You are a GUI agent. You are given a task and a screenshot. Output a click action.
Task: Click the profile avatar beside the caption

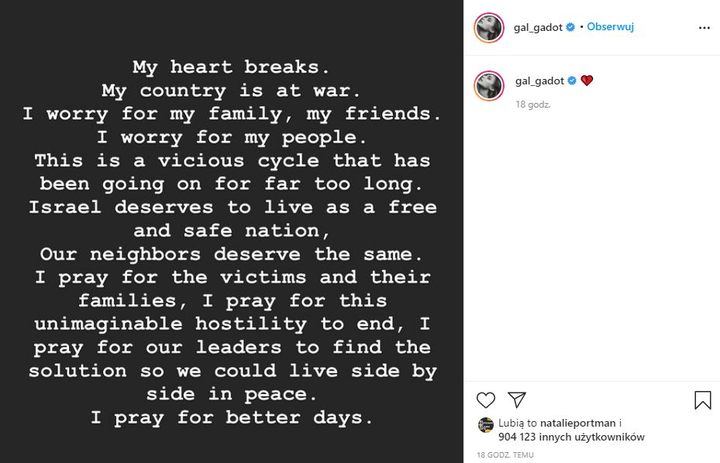point(488,84)
